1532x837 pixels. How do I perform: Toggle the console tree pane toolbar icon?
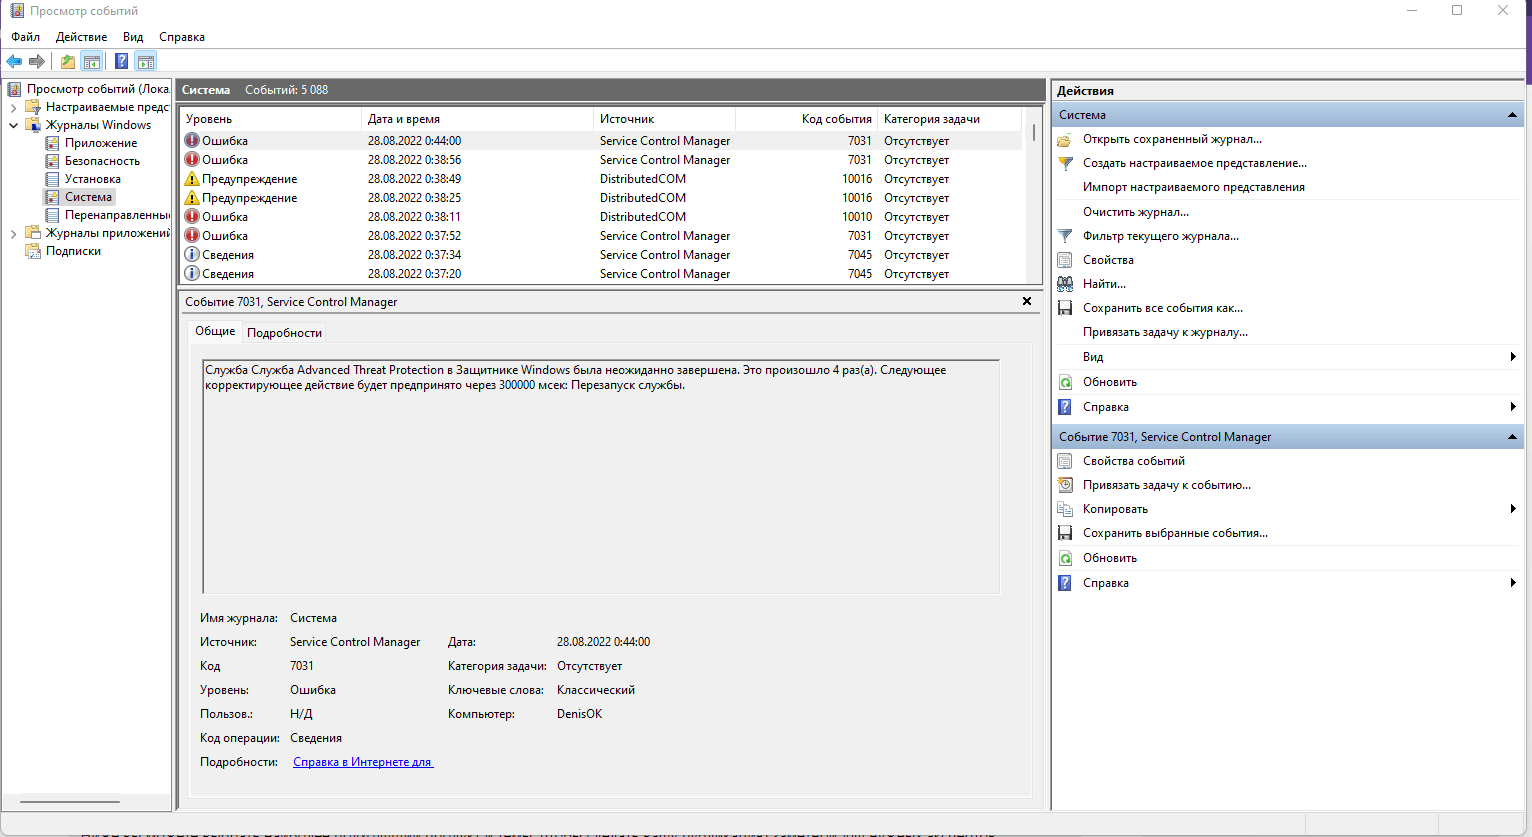[92, 61]
